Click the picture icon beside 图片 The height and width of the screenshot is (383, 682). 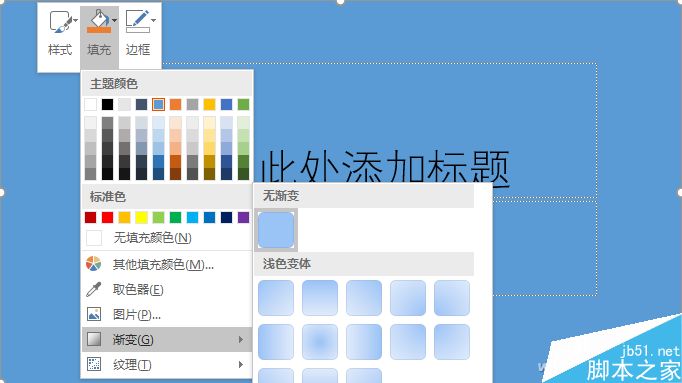(94, 314)
